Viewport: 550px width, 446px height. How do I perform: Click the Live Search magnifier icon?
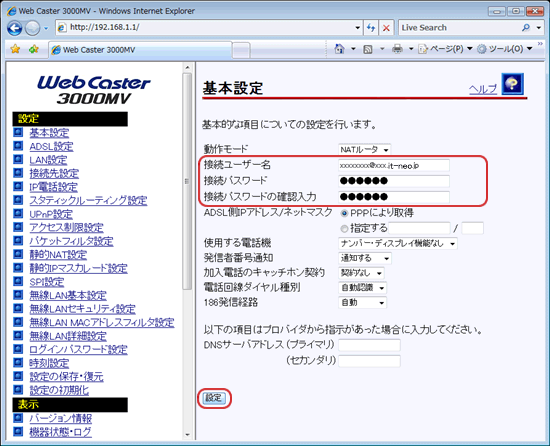tap(526, 27)
